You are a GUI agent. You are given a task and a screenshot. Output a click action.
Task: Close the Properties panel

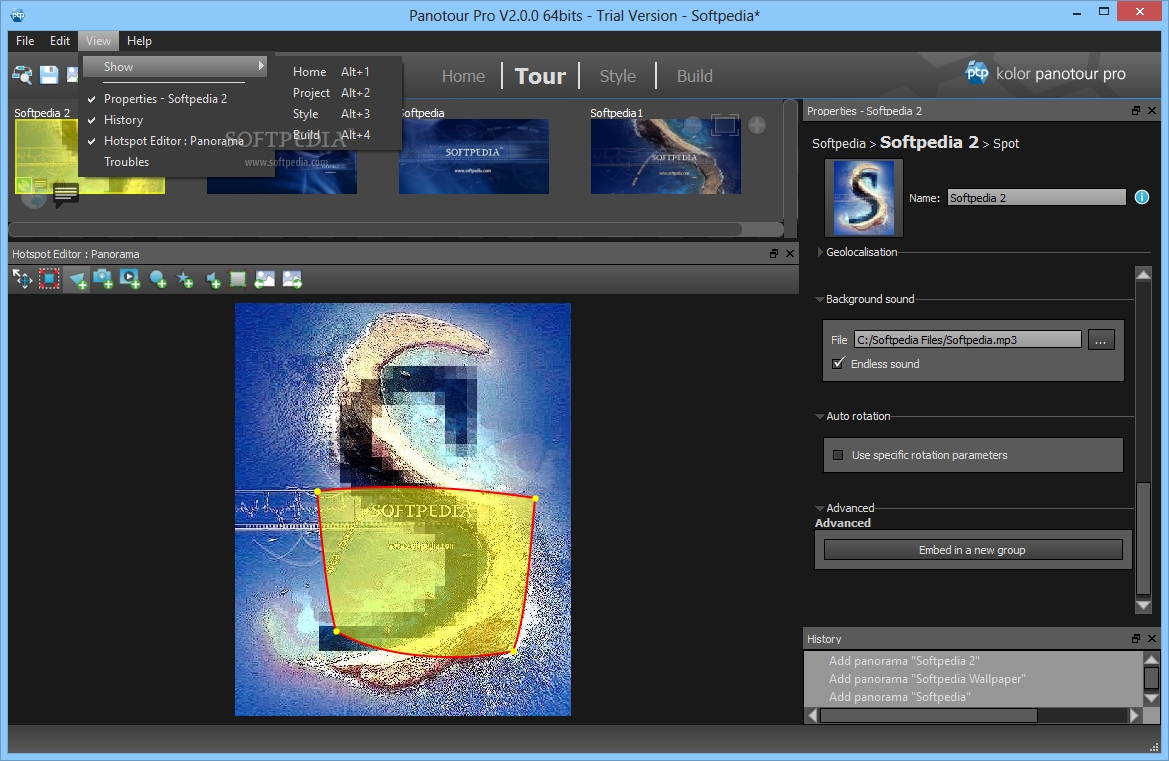click(1152, 110)
